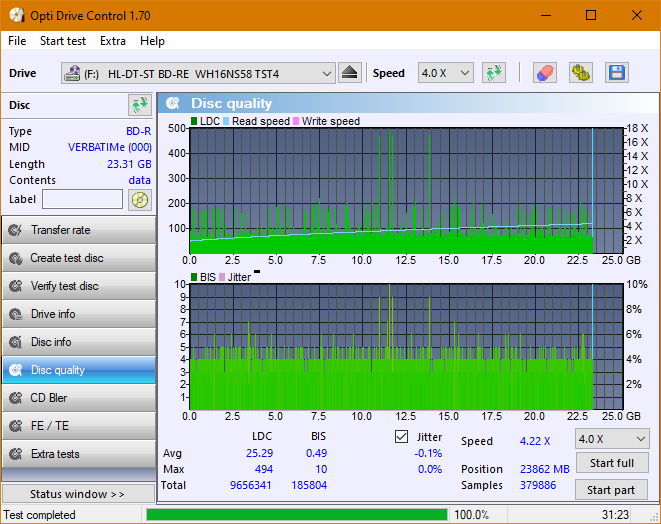
Task: Click the Opti Drive Control app icon
Action: click(x=17, y=16)
